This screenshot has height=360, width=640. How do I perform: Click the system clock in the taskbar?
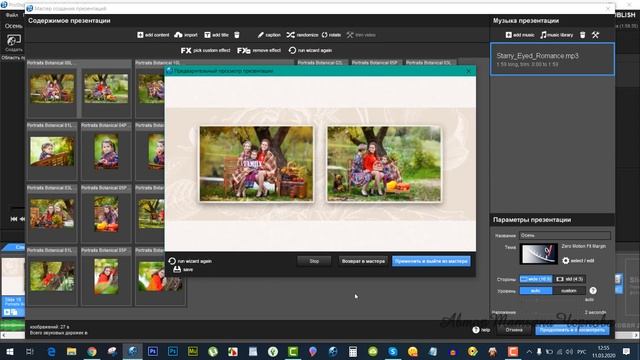coord(603,351)
